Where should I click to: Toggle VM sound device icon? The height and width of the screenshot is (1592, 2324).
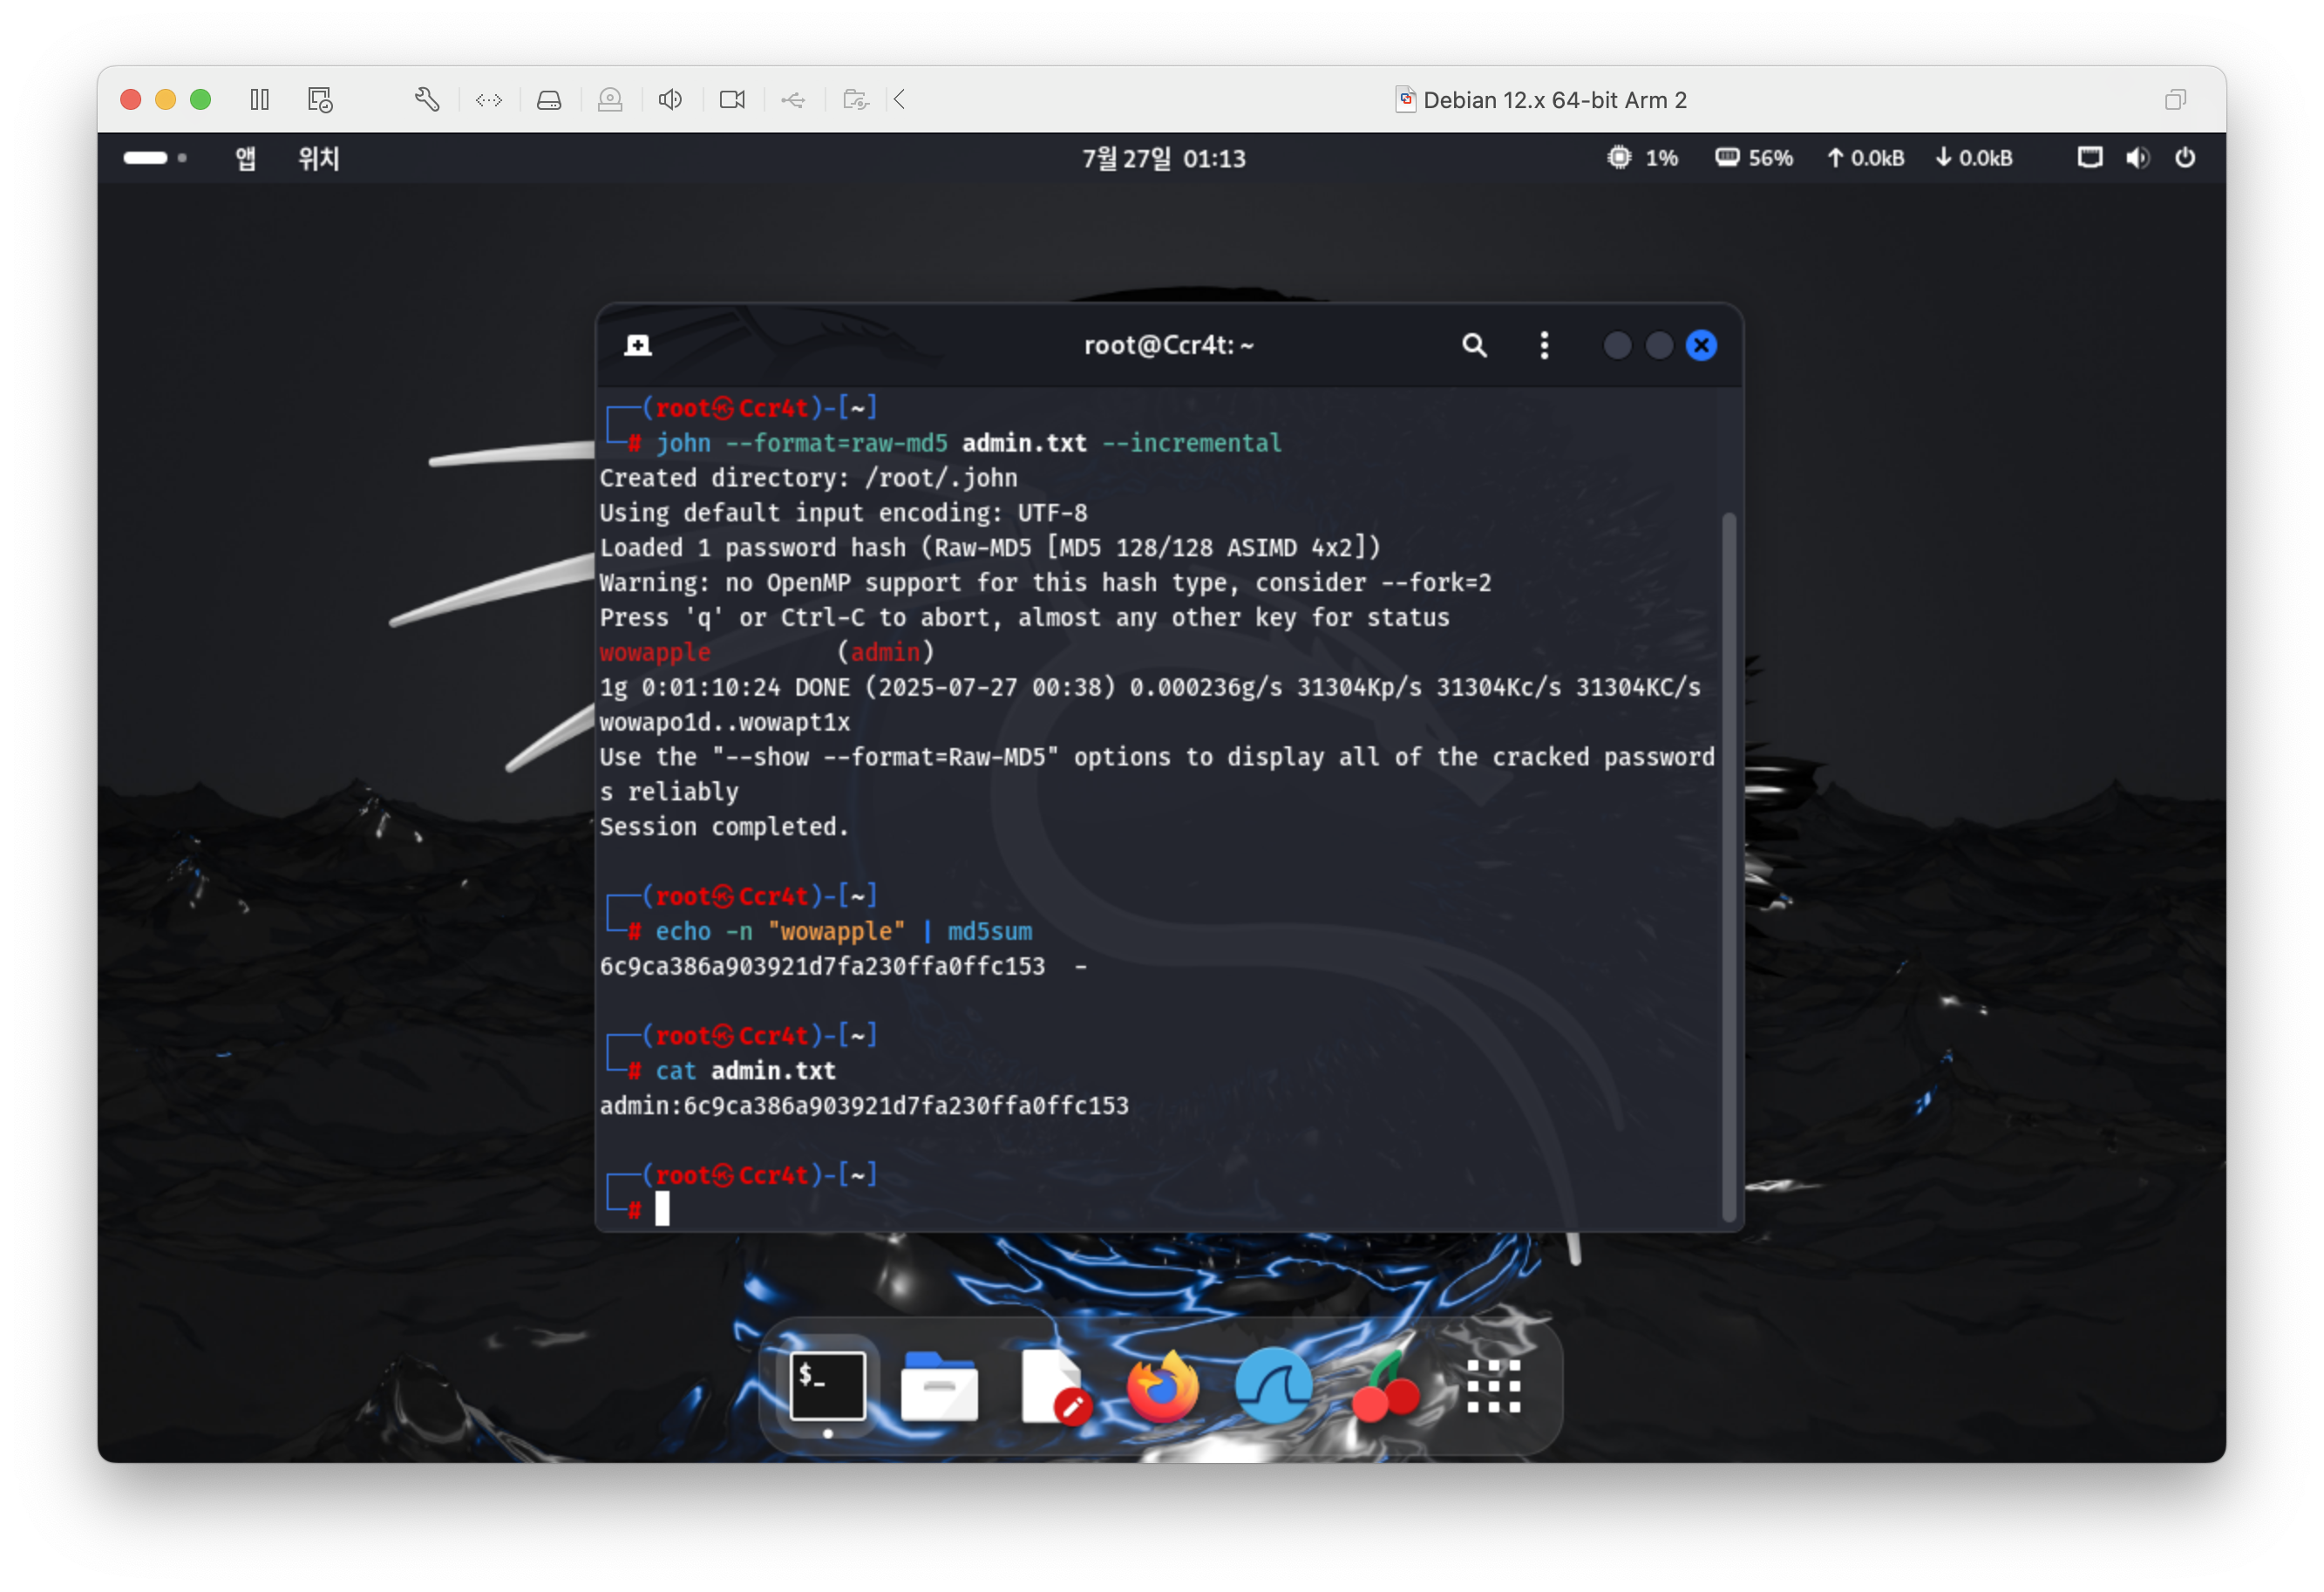[670, 100]
